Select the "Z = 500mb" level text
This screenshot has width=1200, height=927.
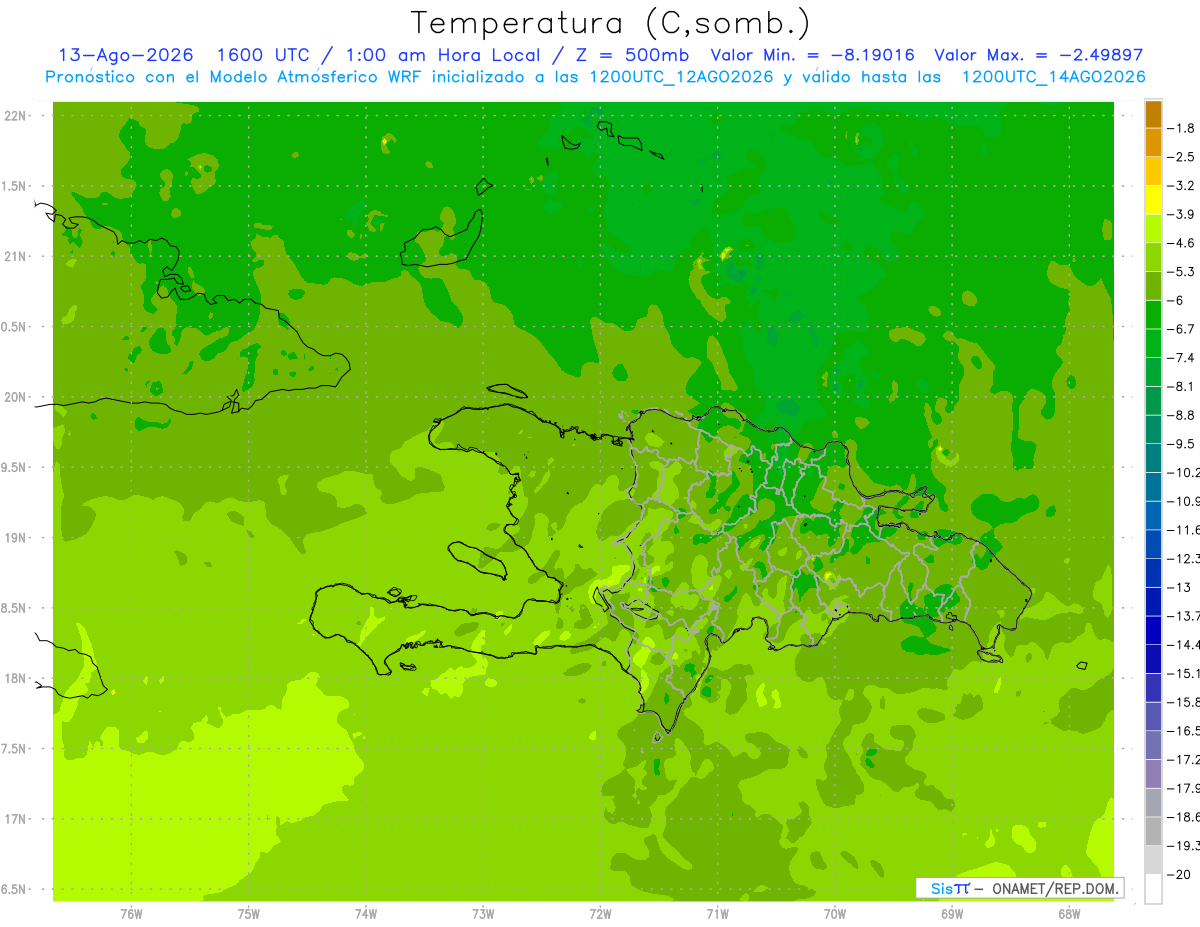627,55
